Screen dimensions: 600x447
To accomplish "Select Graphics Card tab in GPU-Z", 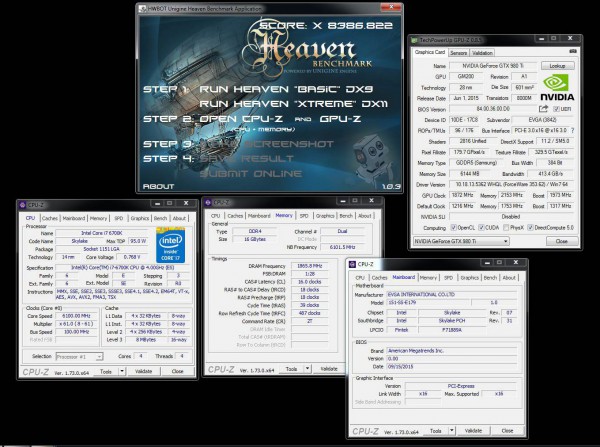I will pyautogui.click(x=430, y=52).
